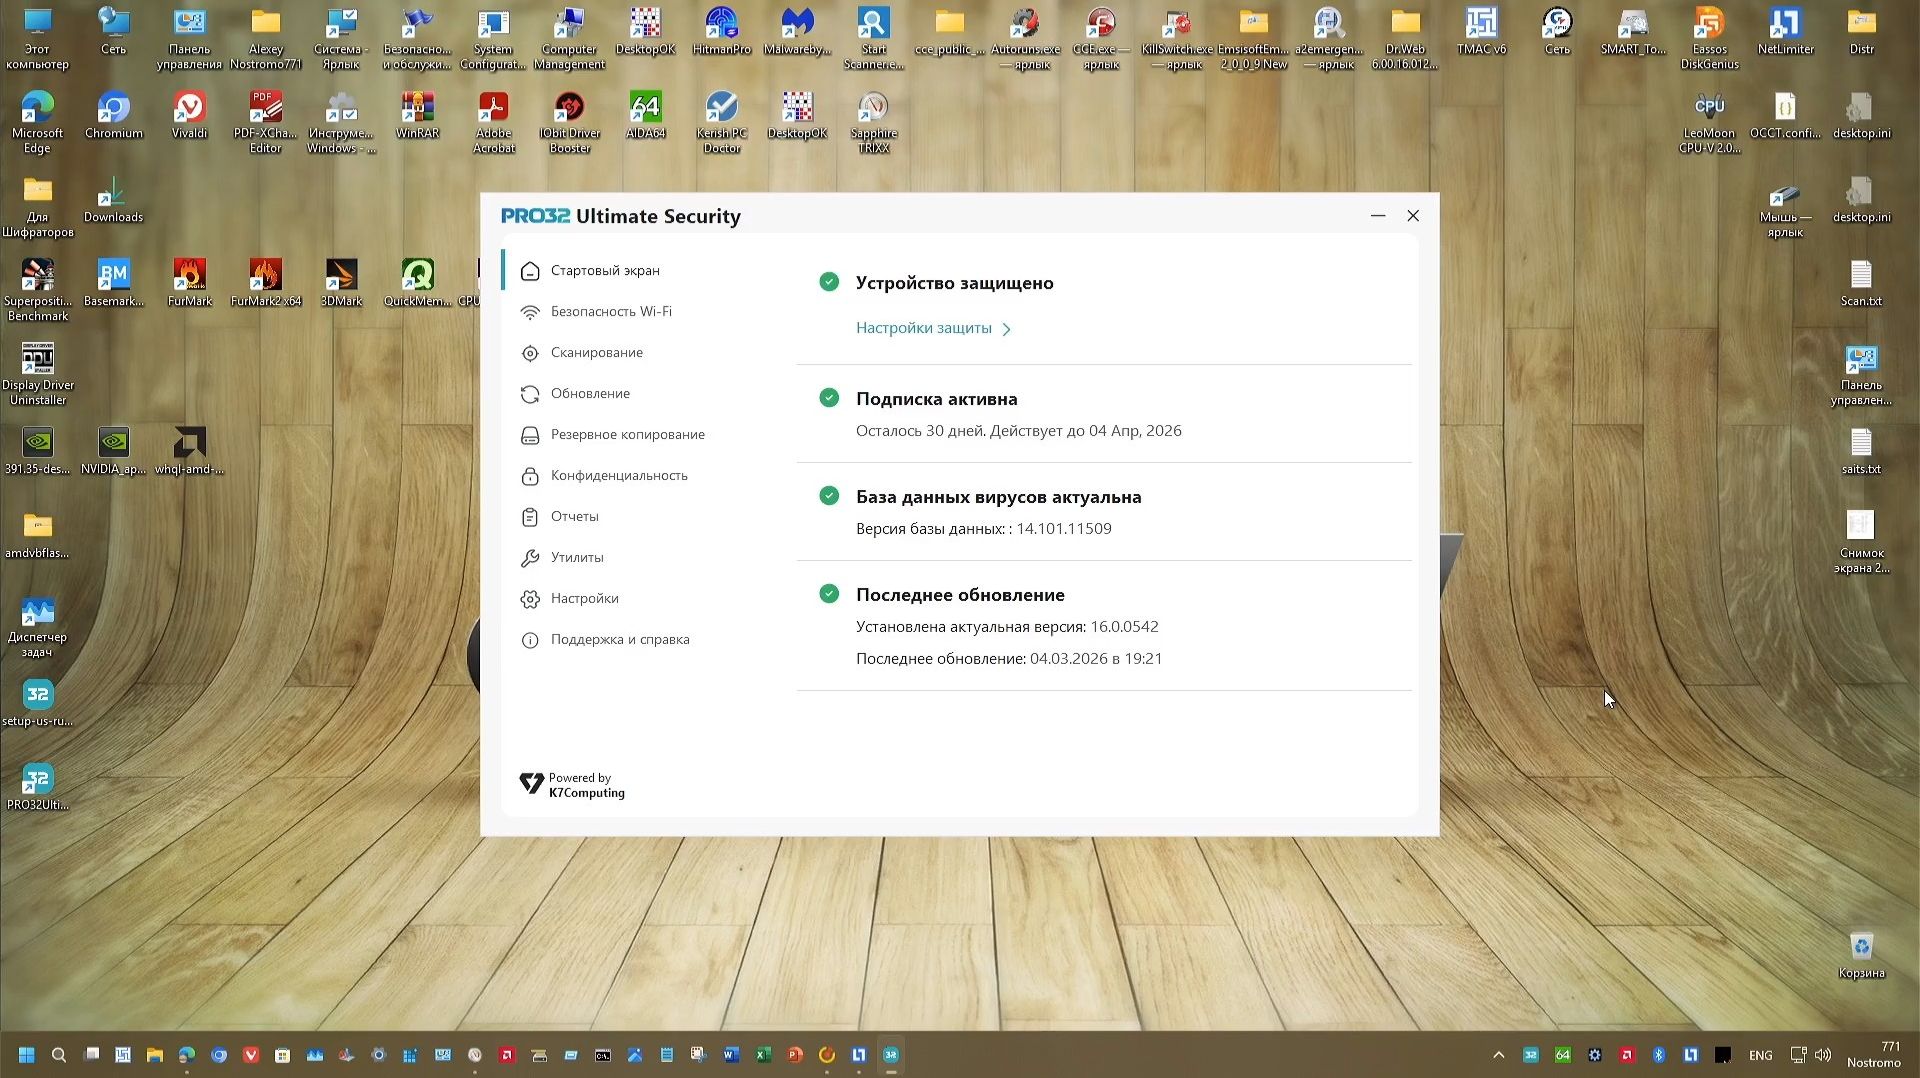Open Windows Start menu
Viewport: 1920px width, 1078px height.
(27, 1055)
